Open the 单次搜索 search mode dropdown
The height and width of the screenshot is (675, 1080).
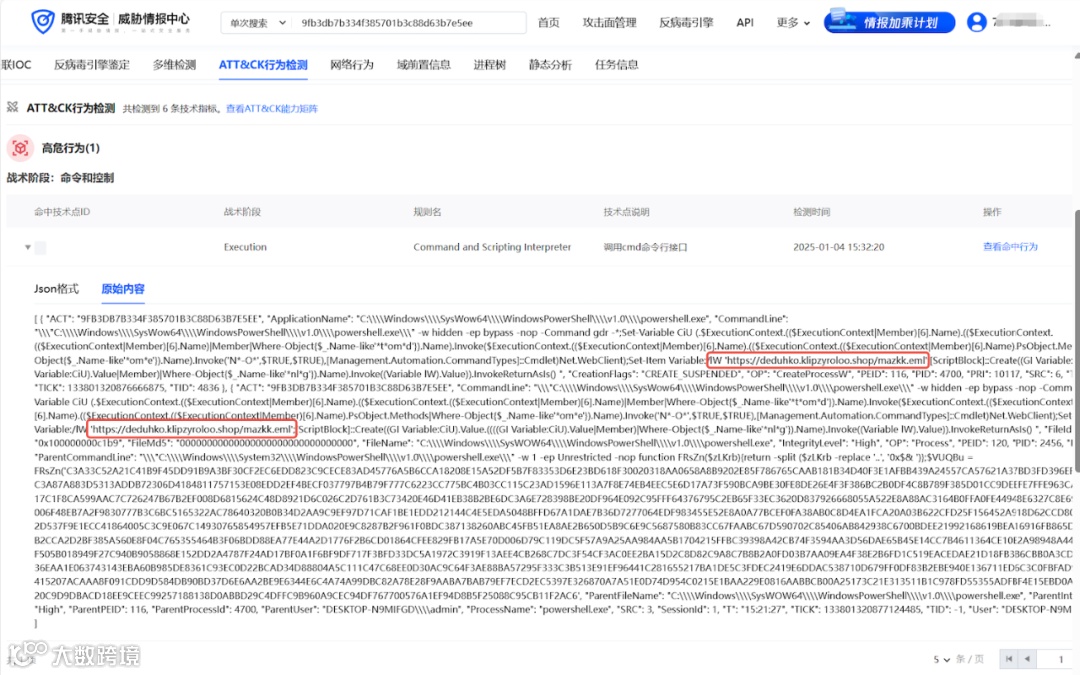click(258, 23)
